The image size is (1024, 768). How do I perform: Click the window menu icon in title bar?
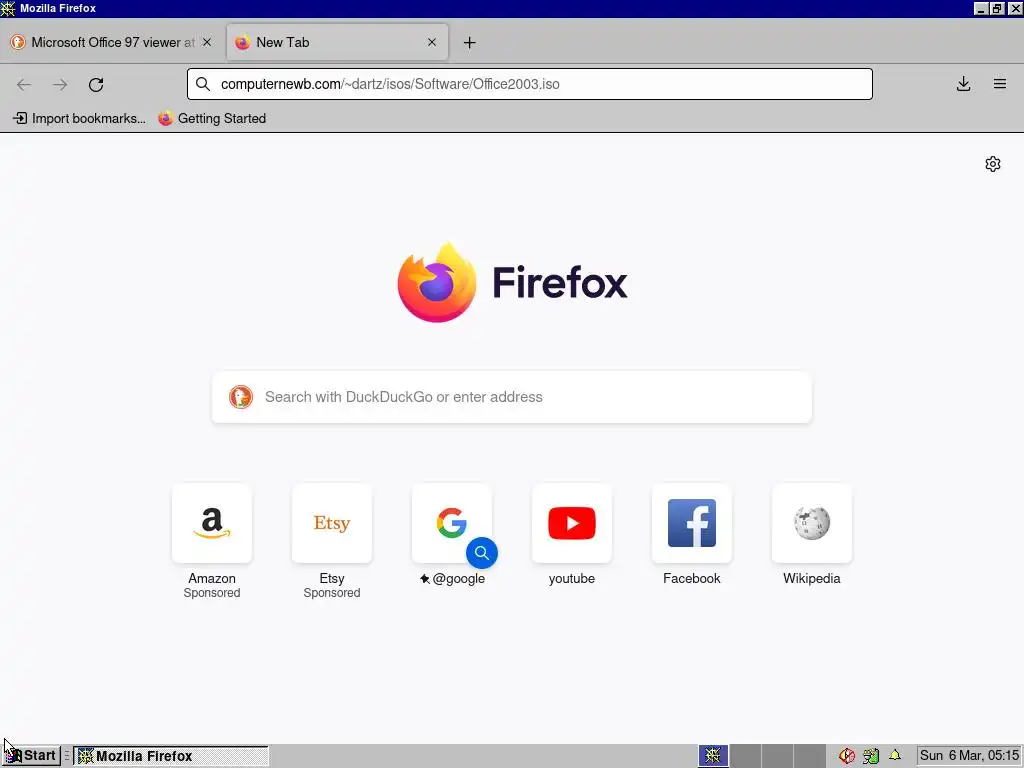(8, 8)
